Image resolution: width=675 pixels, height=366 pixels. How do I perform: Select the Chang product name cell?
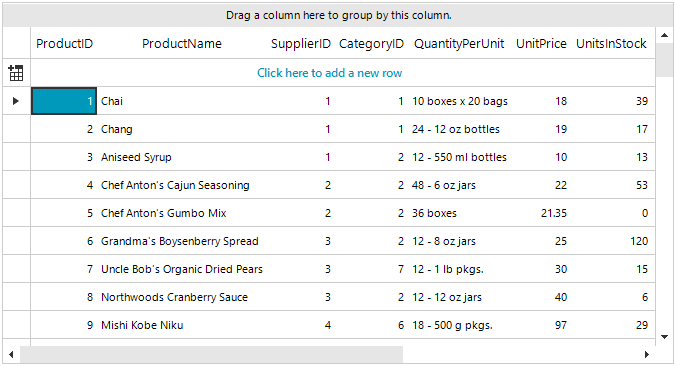[x=182, y=129]
